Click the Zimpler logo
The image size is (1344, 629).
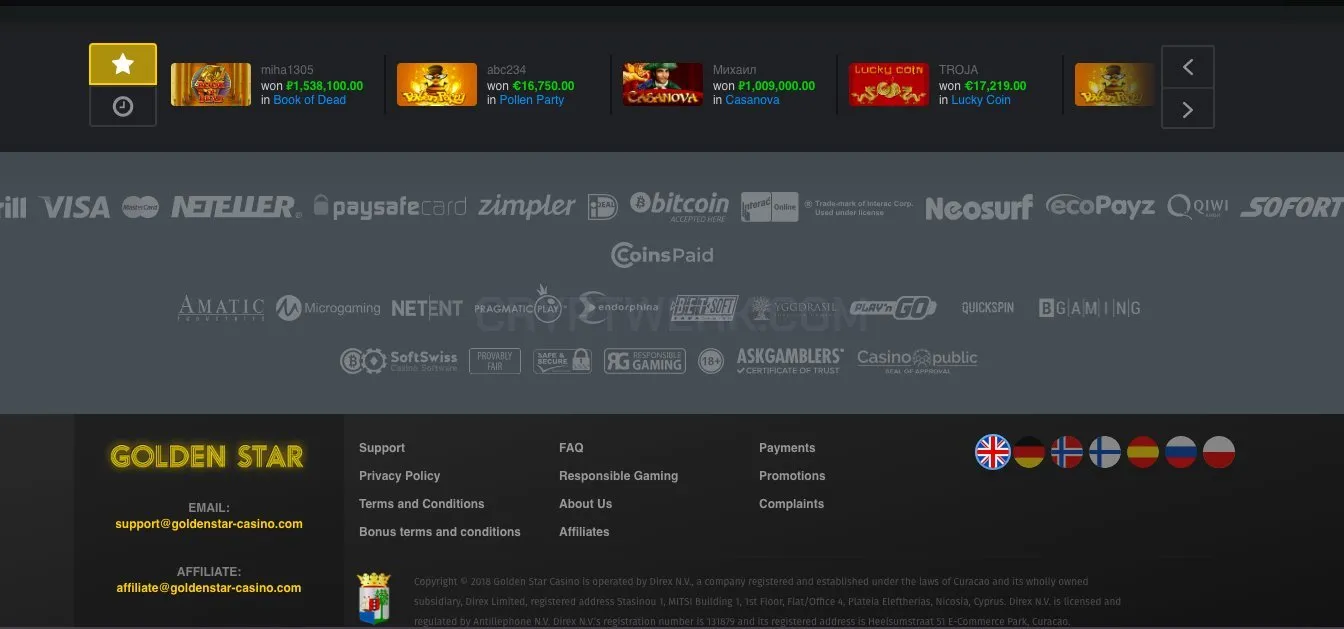527,207
